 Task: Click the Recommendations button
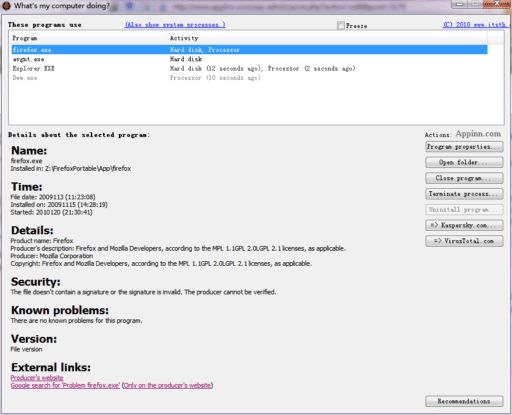pyautogui.click(x=464, y=401)
